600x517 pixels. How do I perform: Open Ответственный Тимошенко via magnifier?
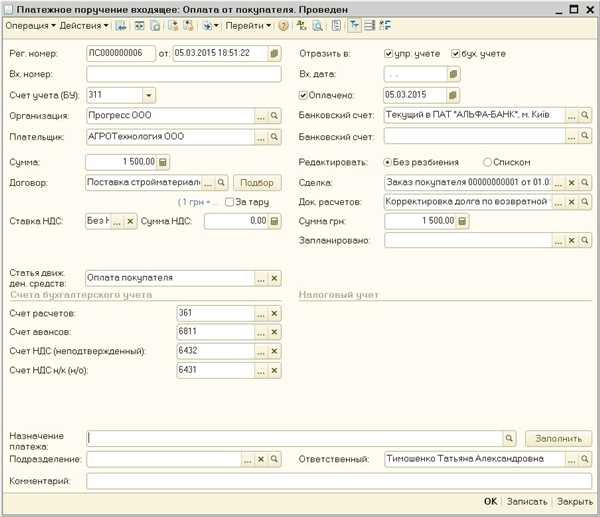pos(585,459)
